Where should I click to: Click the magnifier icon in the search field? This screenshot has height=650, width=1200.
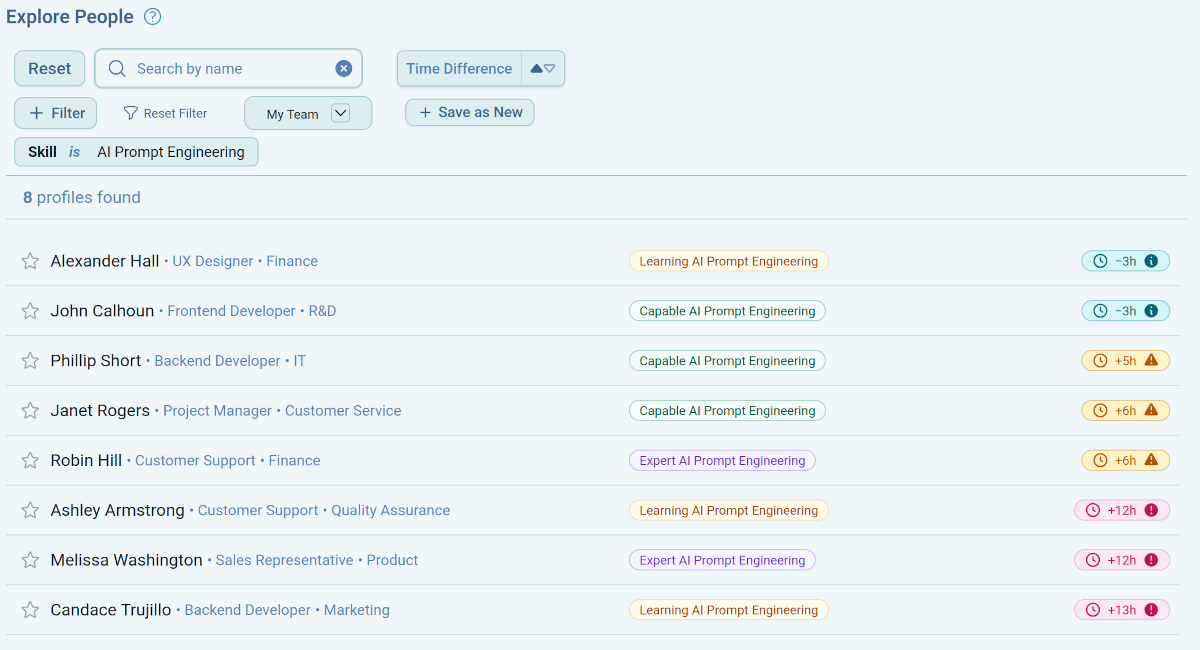pos(116,68)
